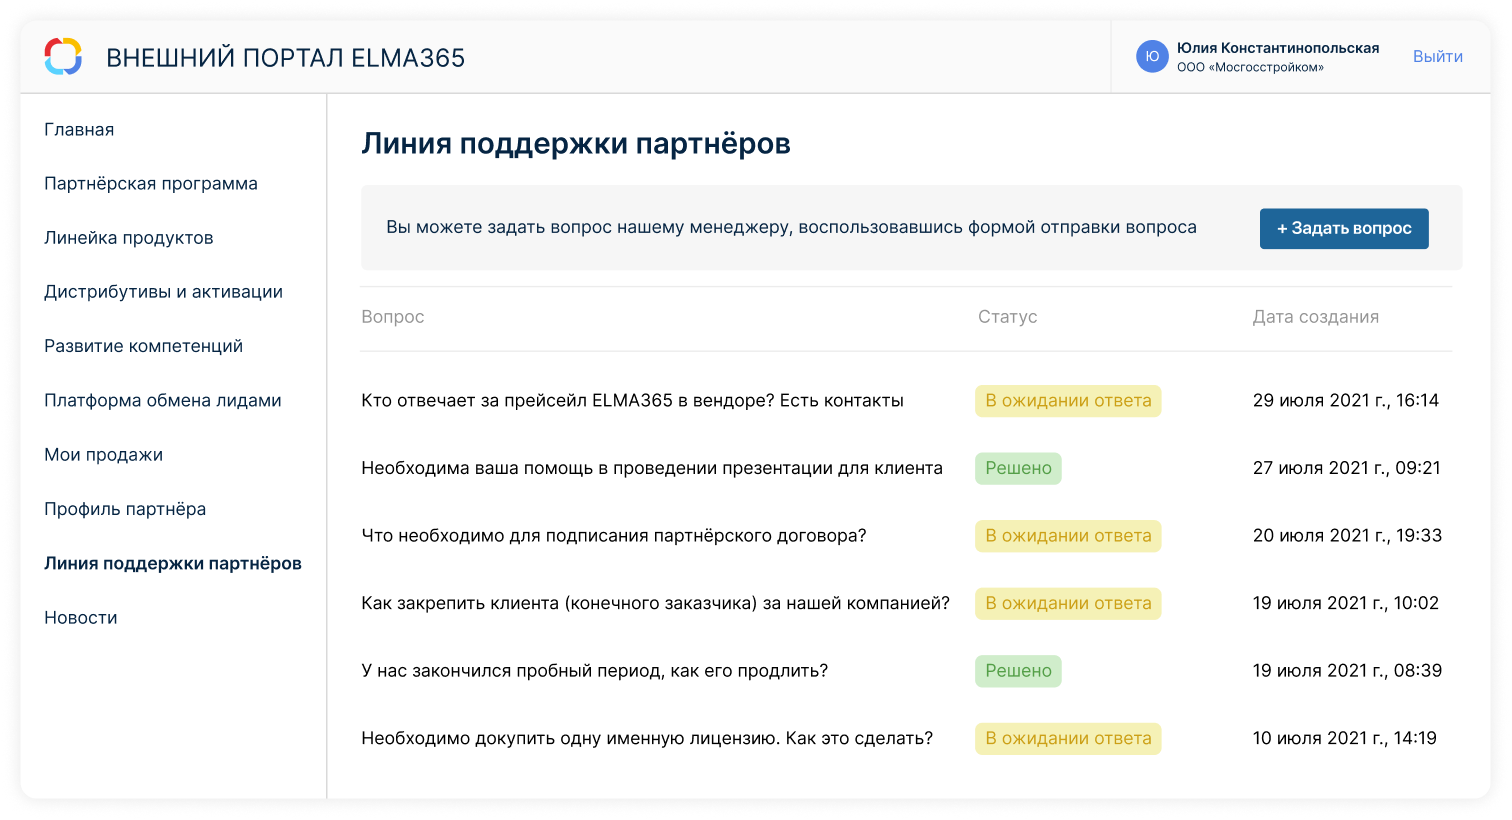Open Развитие компетенций section
The image size is (1512, 820).
point(144,346)
